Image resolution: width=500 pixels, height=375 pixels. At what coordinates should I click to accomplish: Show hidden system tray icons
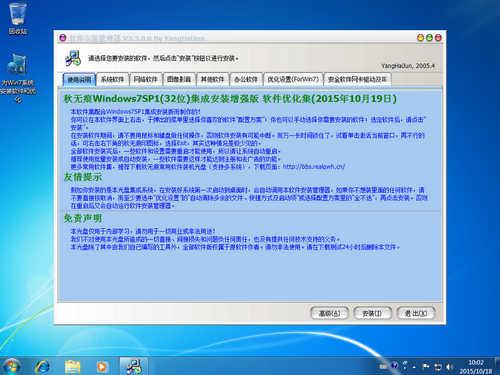click(414, 367)
